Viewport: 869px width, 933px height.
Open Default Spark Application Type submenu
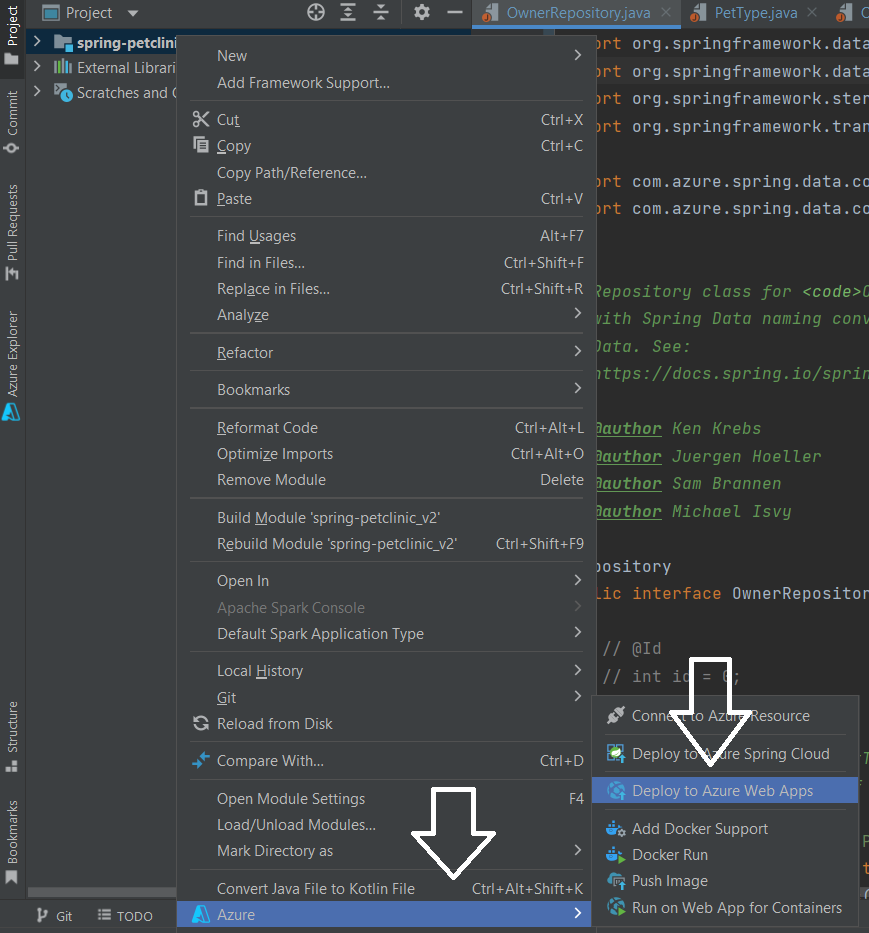(x=386, y=633)
